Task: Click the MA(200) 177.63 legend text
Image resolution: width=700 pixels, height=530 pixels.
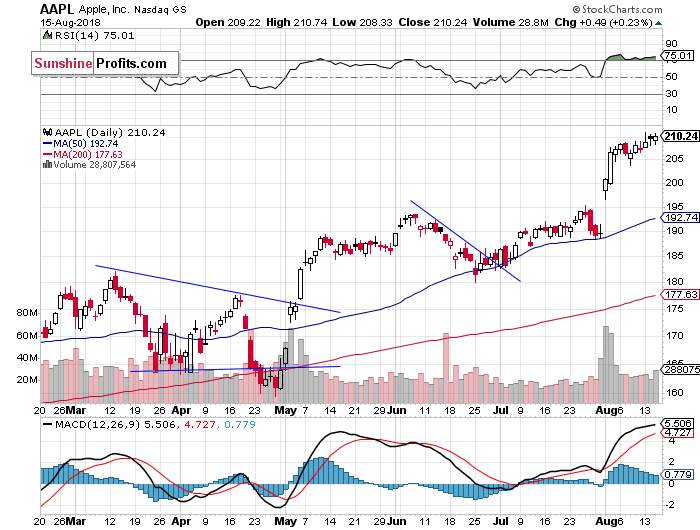Action: point(88,154)
